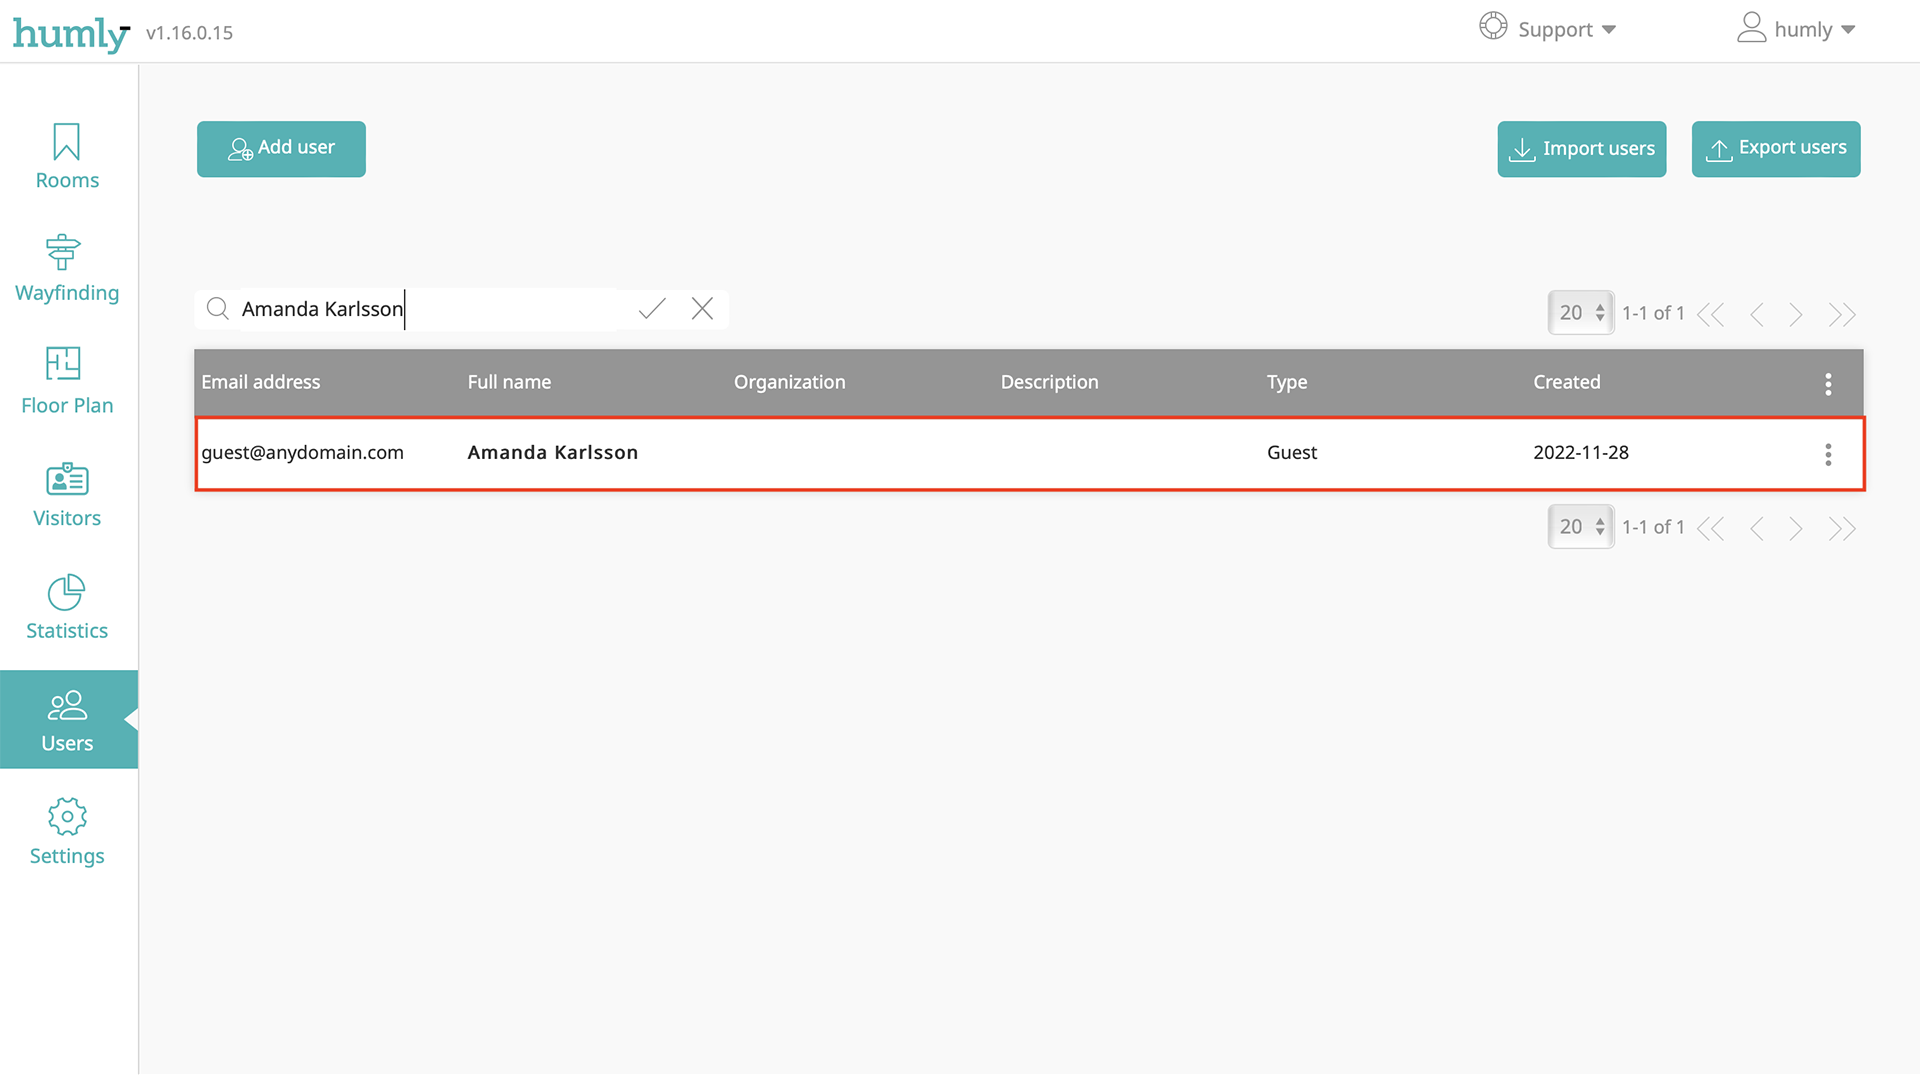Viewport: 1920px width, 1075px height.
Task: Click the humly logo
Action: tap(70, 33)
